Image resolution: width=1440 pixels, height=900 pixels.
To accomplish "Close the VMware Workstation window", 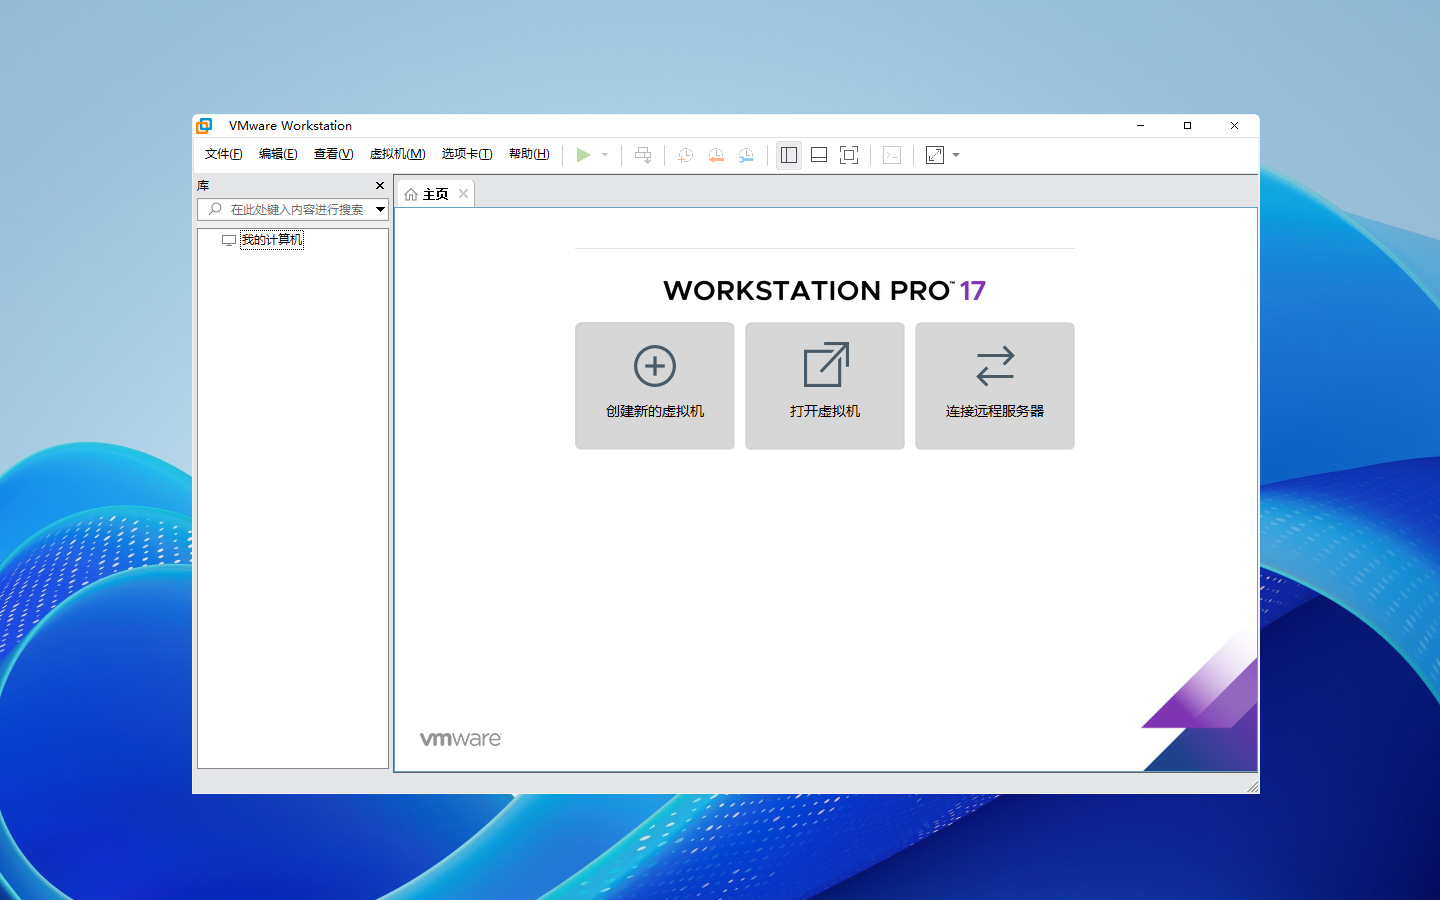I will pos(1234,126).
